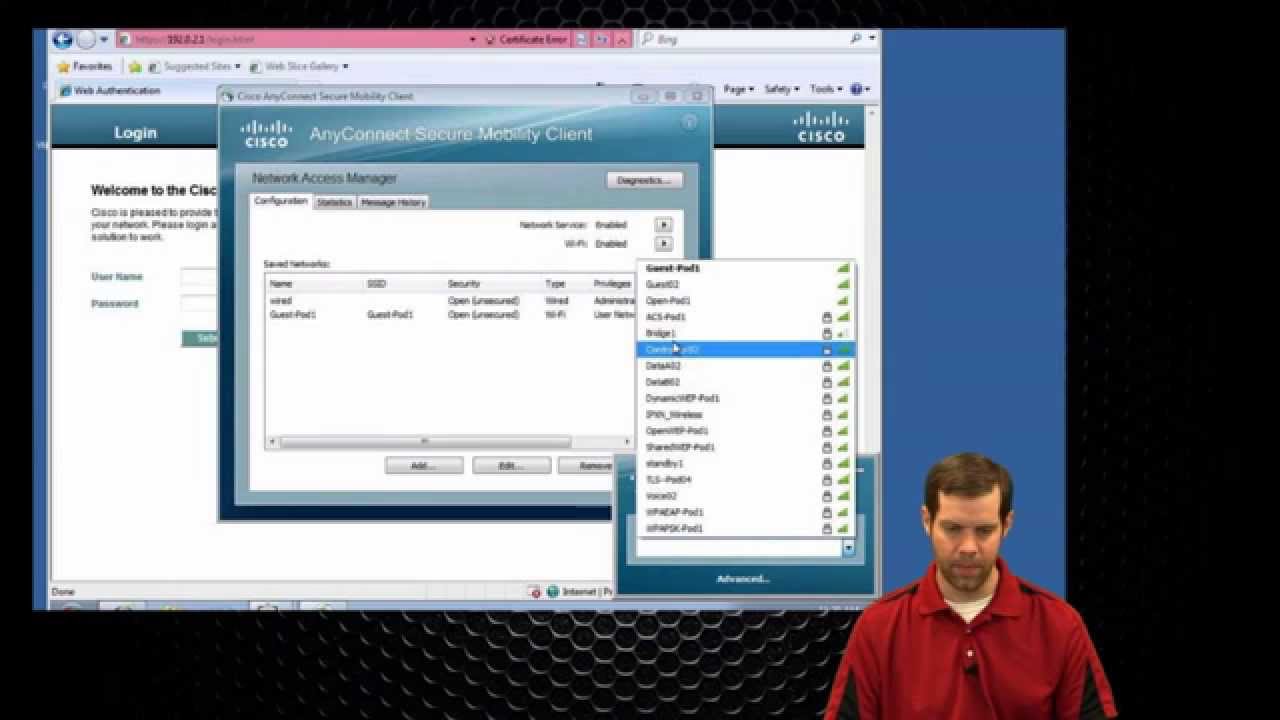Choose standby1 from the network list

coord(745,463)
